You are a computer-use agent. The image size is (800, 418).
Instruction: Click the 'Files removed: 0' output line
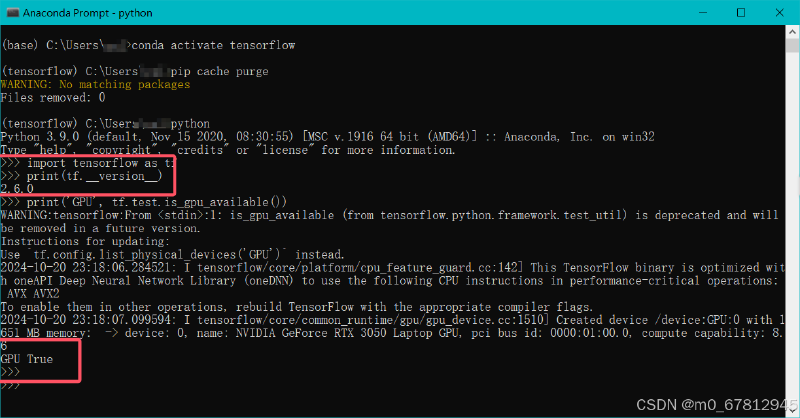coord(53,97)
